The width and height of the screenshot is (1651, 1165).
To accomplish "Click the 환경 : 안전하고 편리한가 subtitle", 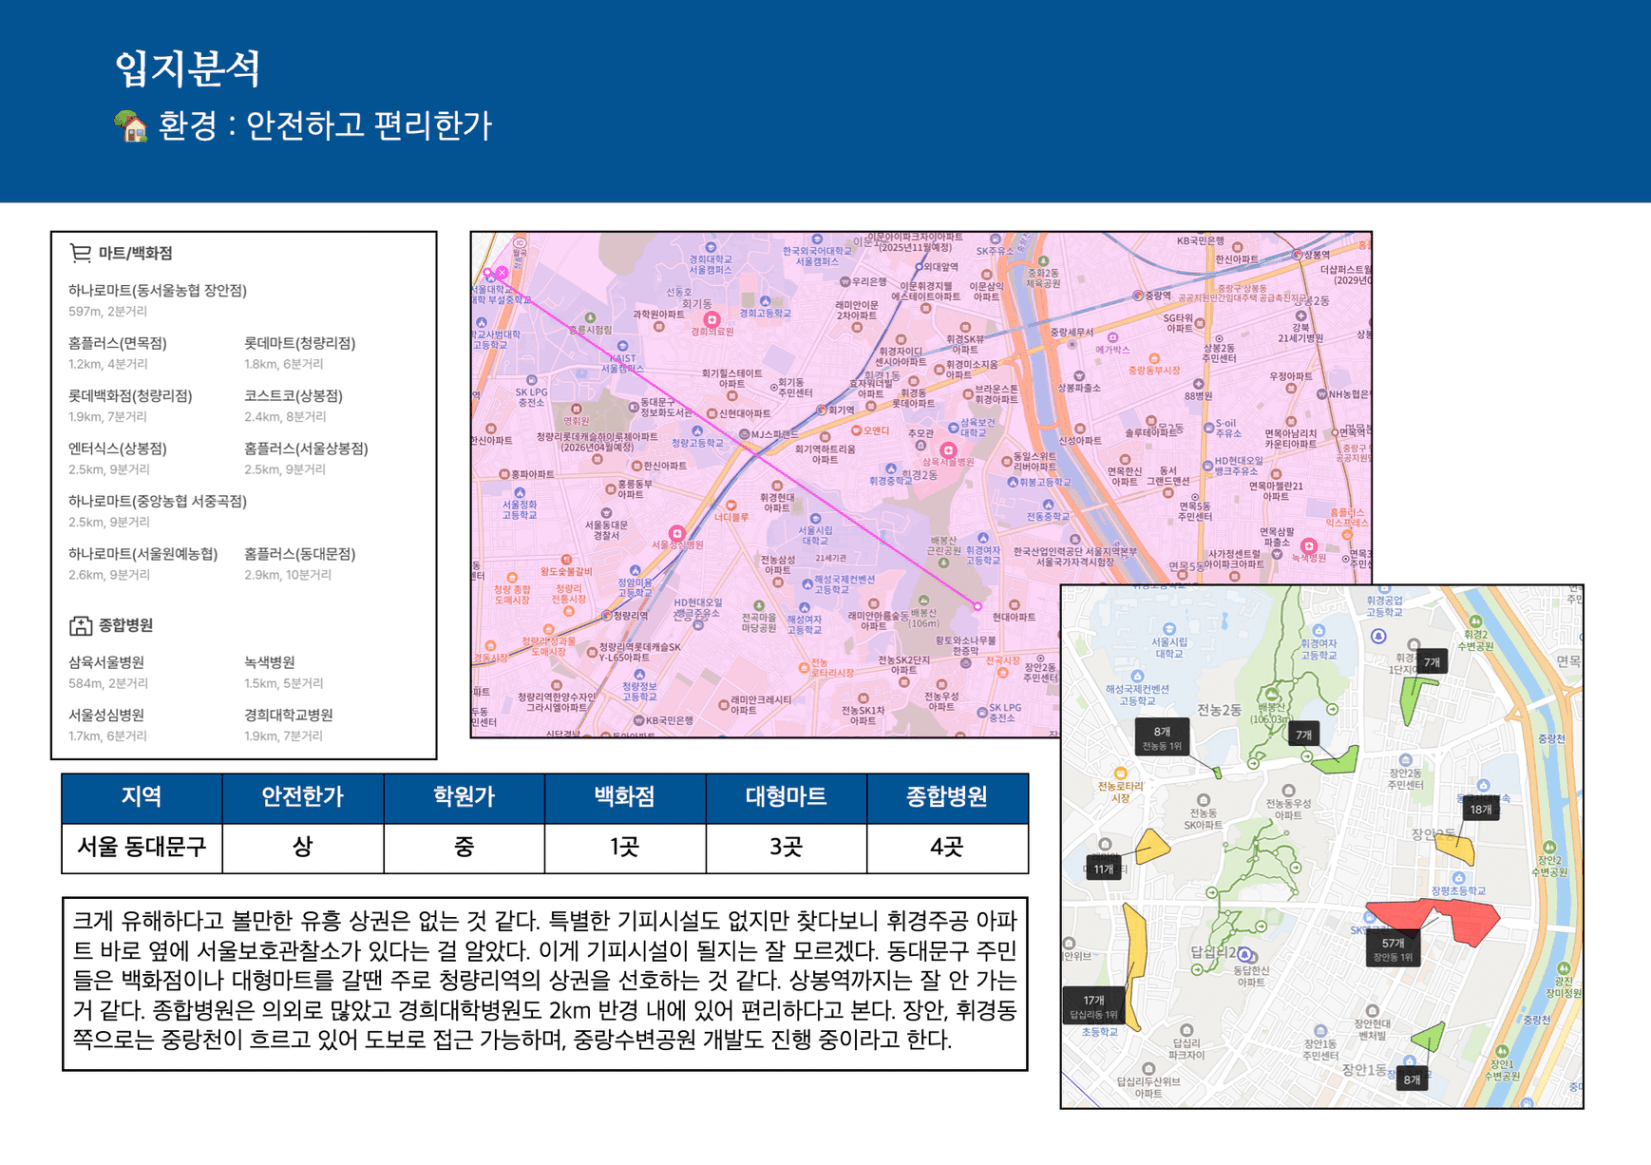I will coord(325,126).
